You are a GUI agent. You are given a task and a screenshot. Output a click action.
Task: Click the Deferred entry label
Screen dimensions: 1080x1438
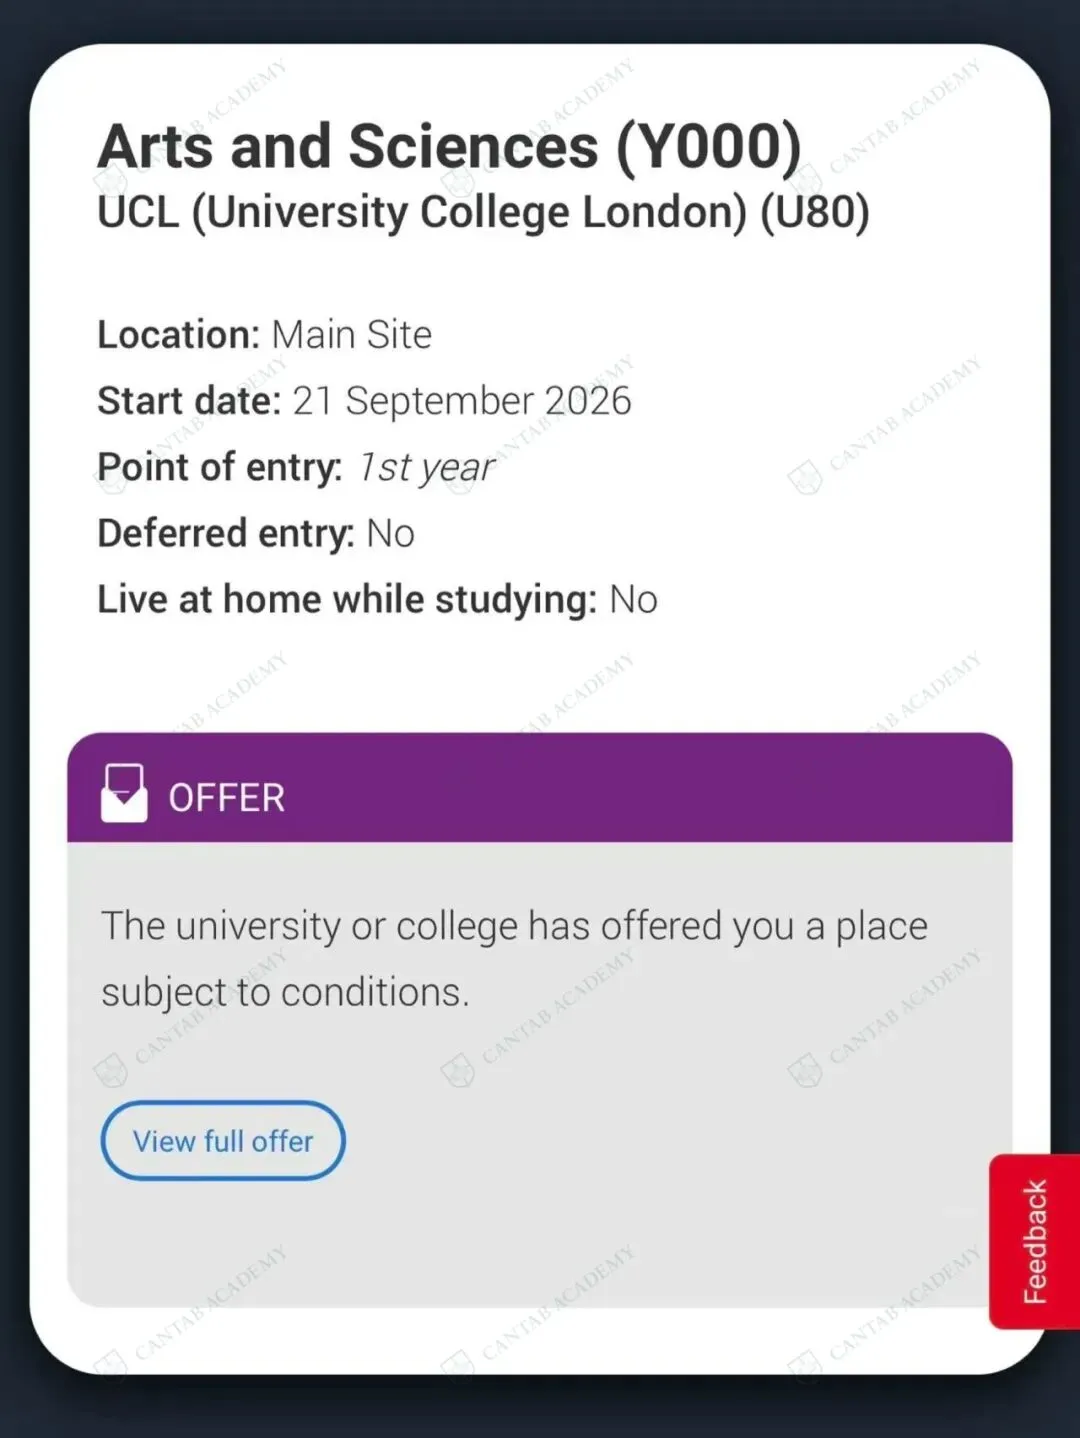coord(225,534)
